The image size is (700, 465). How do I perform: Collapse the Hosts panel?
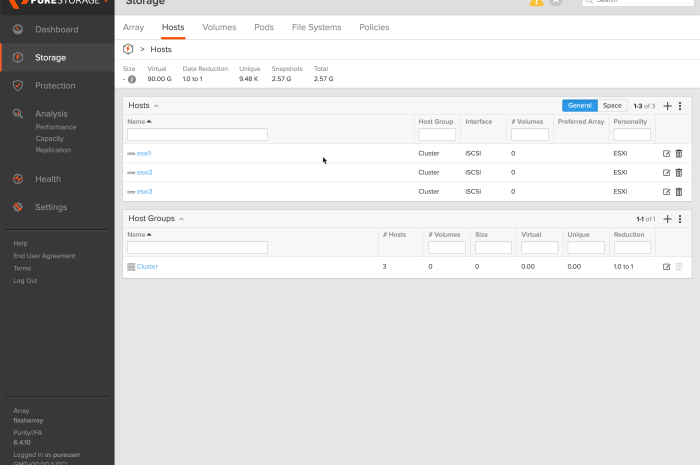pos(157,106)
